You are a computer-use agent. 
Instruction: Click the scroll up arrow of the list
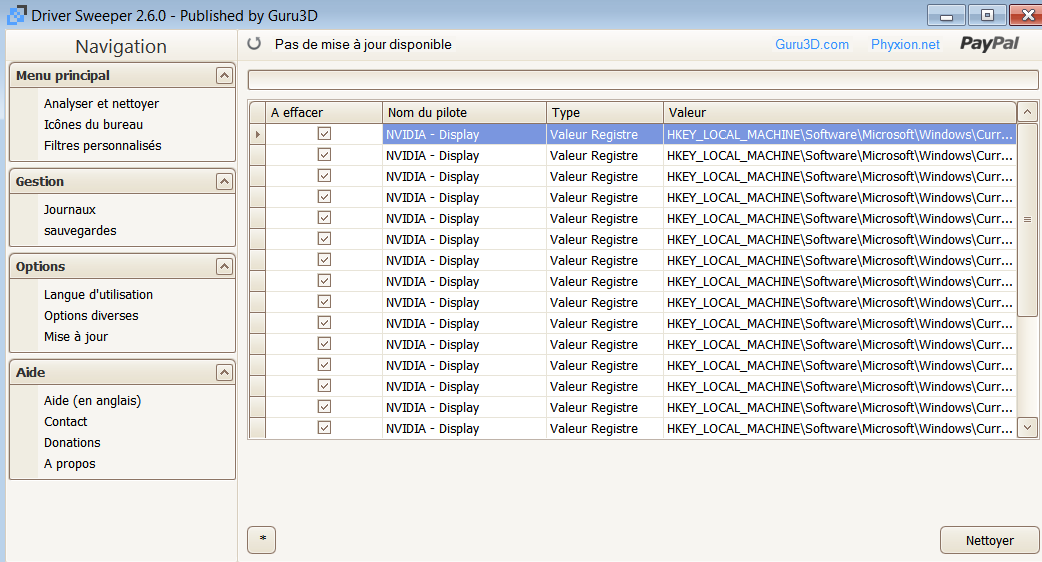tap(1027, 112)
